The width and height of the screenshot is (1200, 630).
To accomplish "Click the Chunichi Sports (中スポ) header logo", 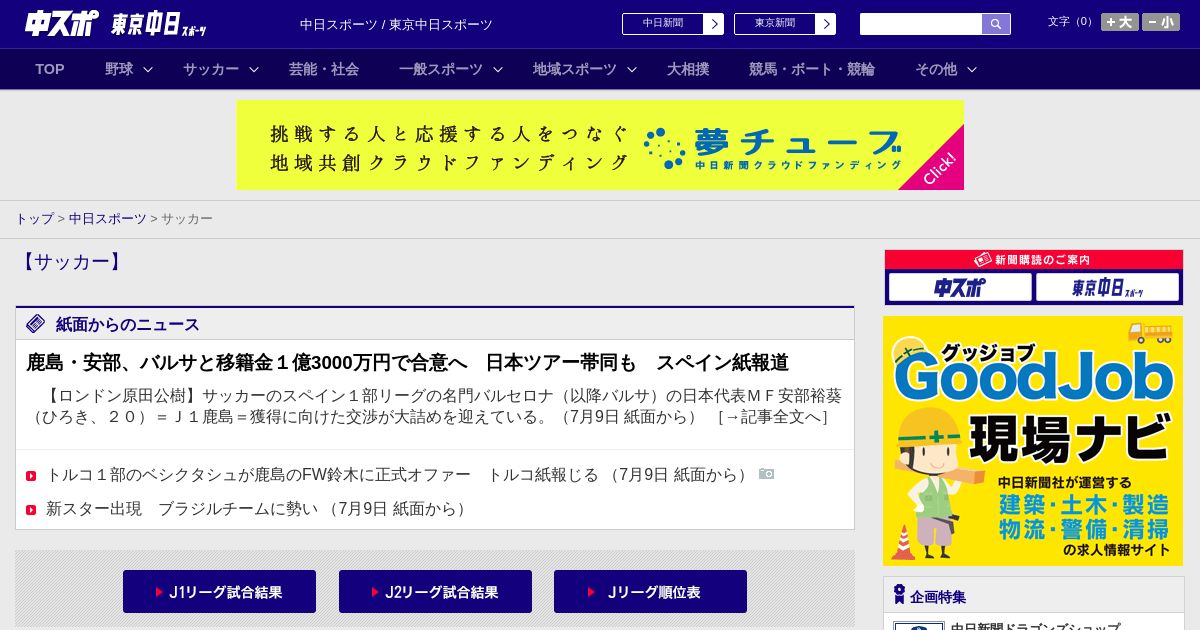I will [x=62, y=23].
